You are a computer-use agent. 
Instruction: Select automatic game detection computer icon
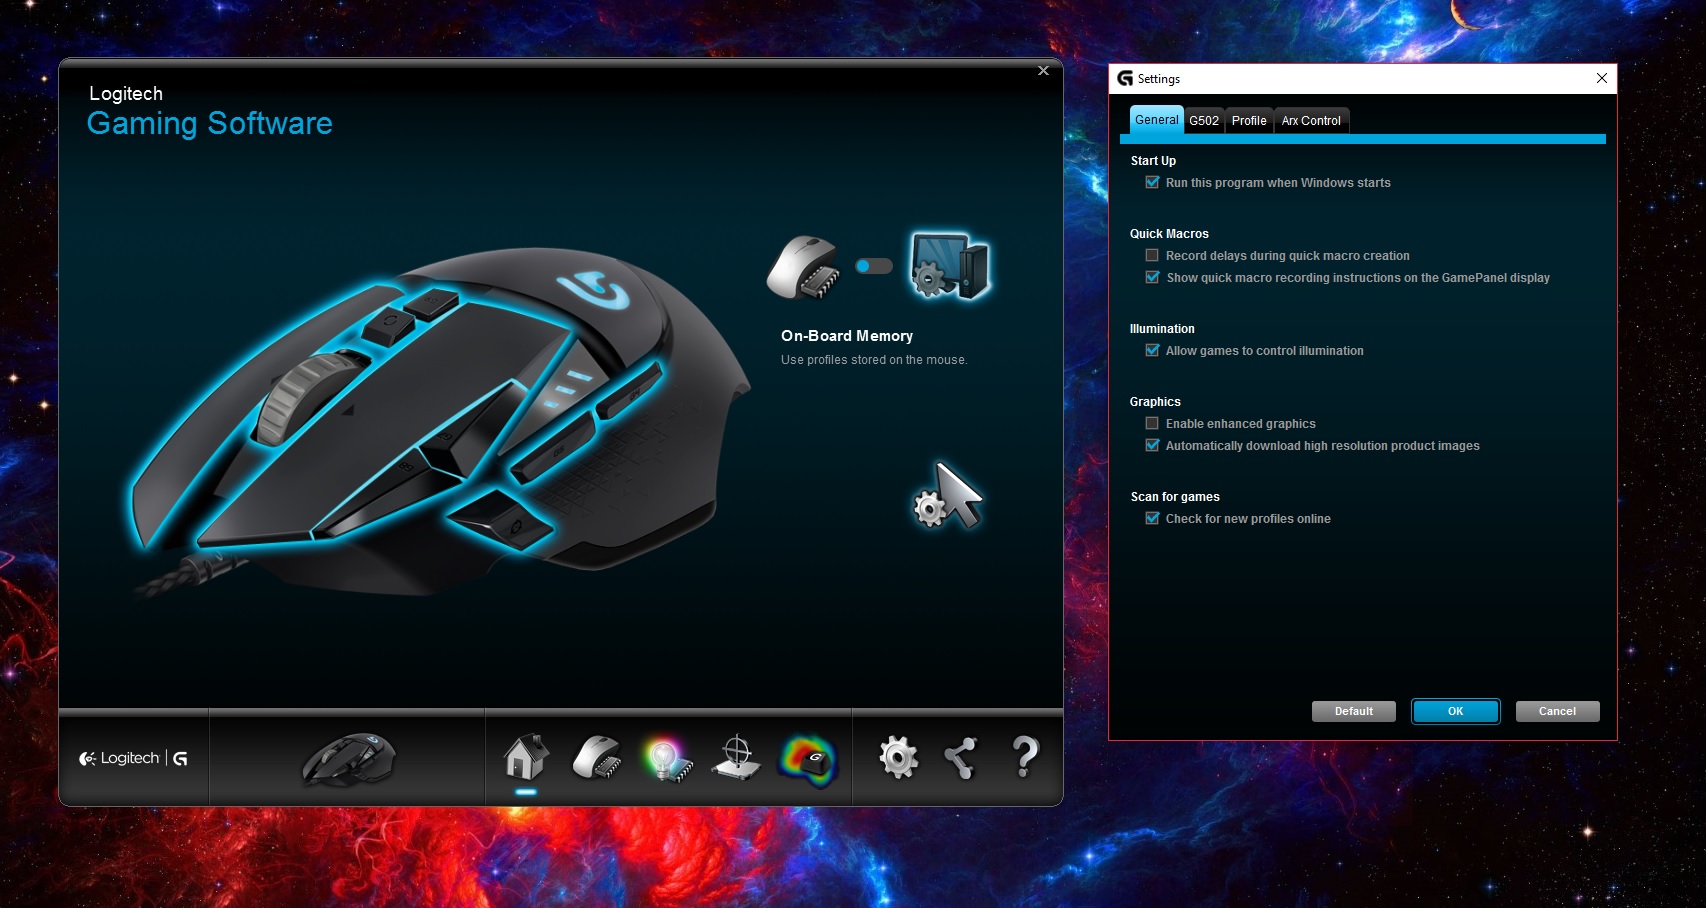949,266
